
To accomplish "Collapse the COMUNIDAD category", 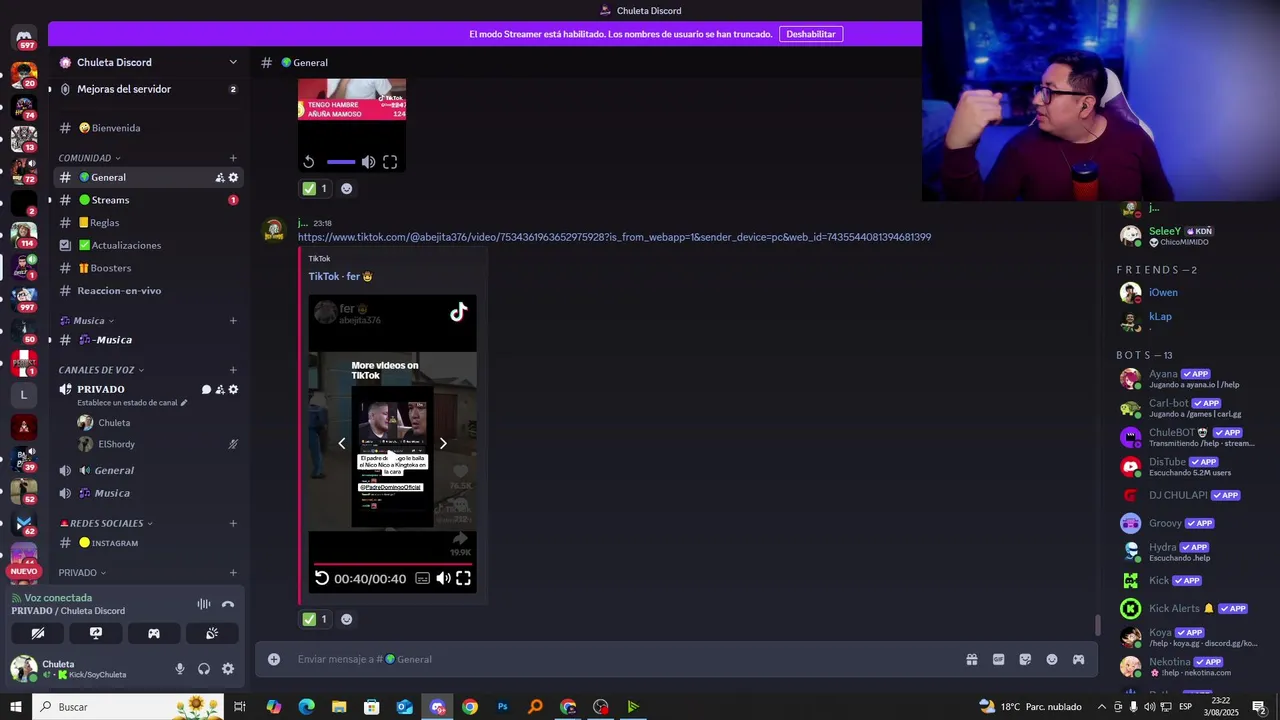I will point(89,158).
